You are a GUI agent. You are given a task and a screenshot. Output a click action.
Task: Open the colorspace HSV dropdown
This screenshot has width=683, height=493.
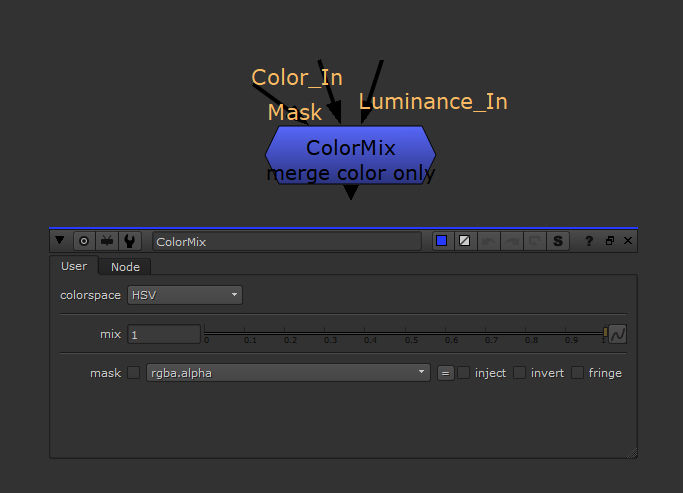[x=185, y=295]
